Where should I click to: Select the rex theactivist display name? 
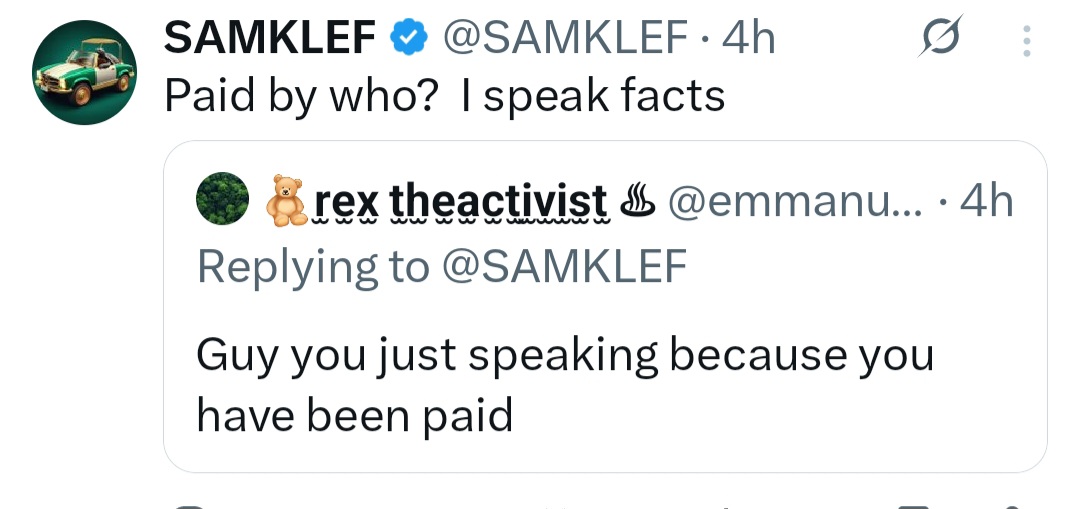pyautogui.click(x=460, y=202)
